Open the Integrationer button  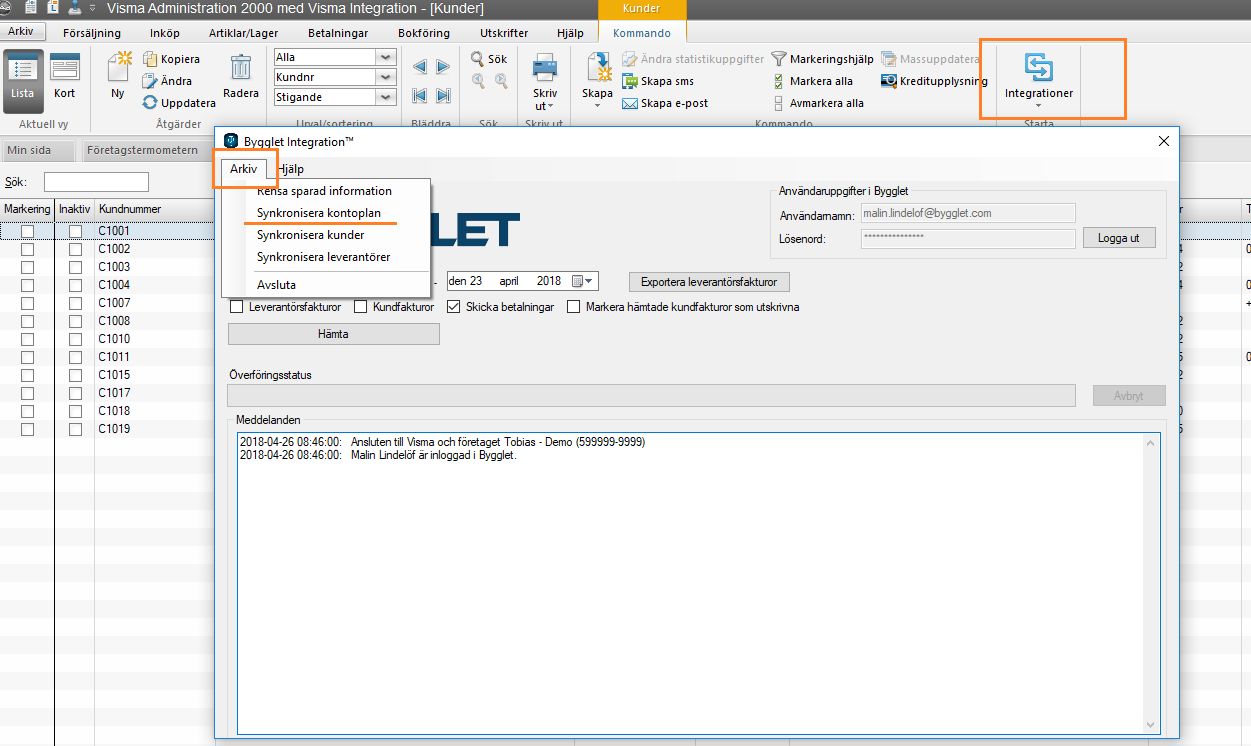[x=1039, y=79]
